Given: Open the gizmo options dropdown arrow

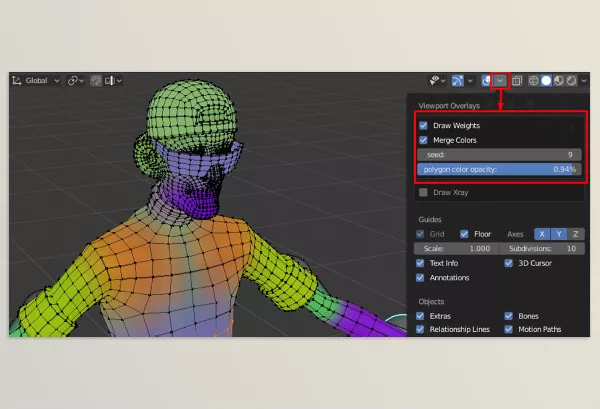Looking at the screenshot, I should pyautogui.click(x=470, y=81).
